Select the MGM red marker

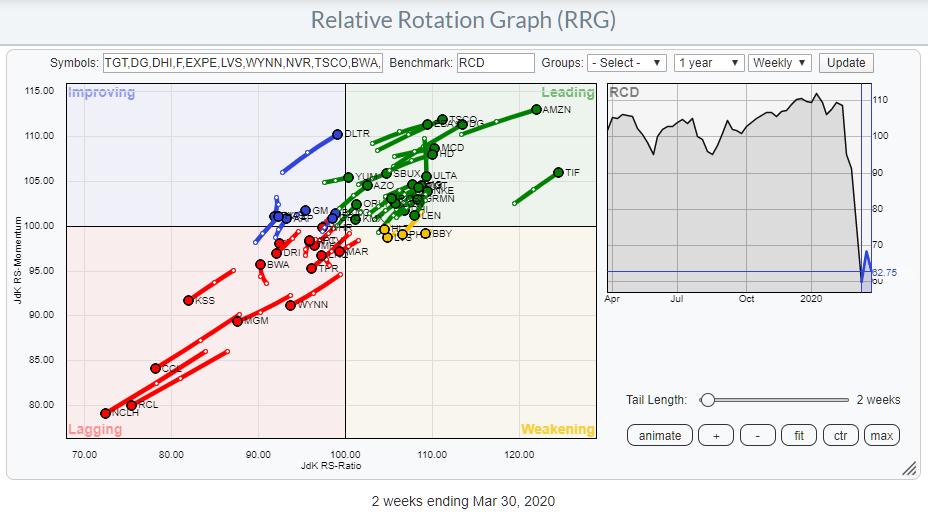pos(237,321)
